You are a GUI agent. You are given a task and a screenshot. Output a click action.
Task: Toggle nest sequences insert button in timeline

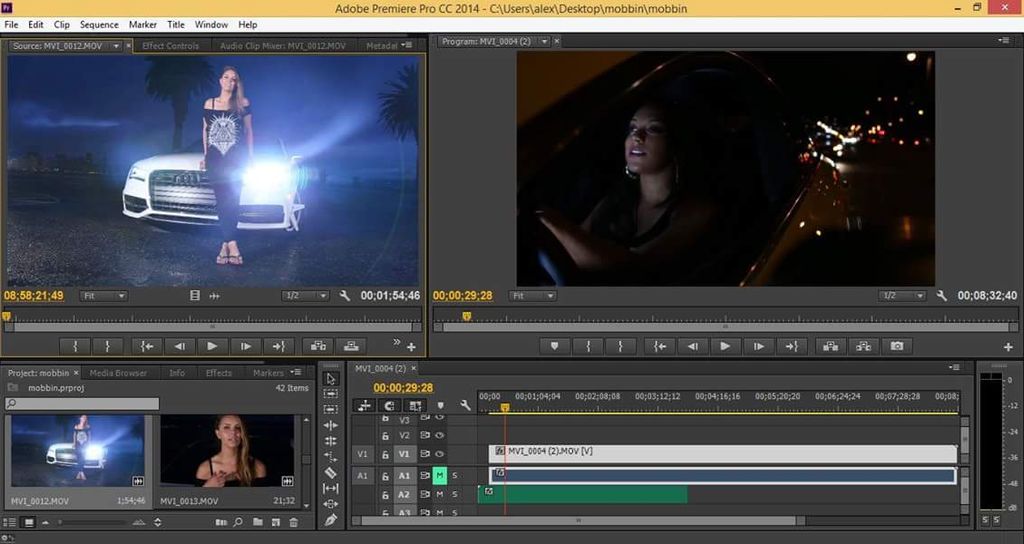coord(364,406)
